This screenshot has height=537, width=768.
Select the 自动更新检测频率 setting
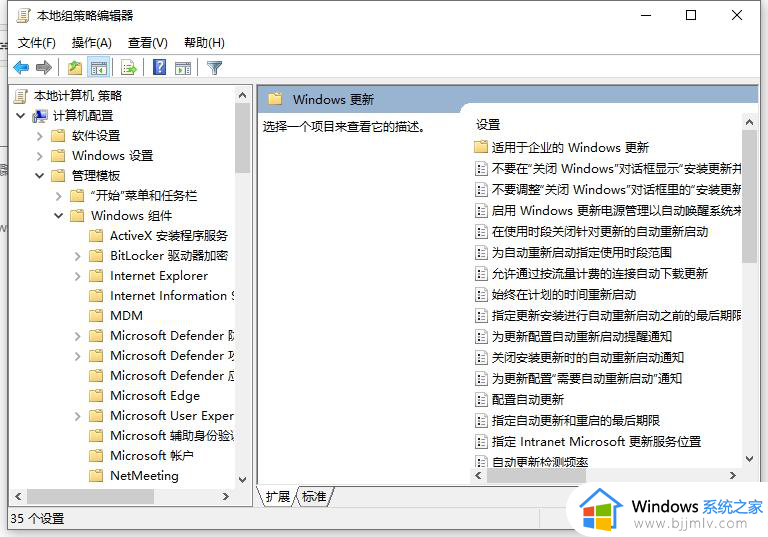coord(540,461)
